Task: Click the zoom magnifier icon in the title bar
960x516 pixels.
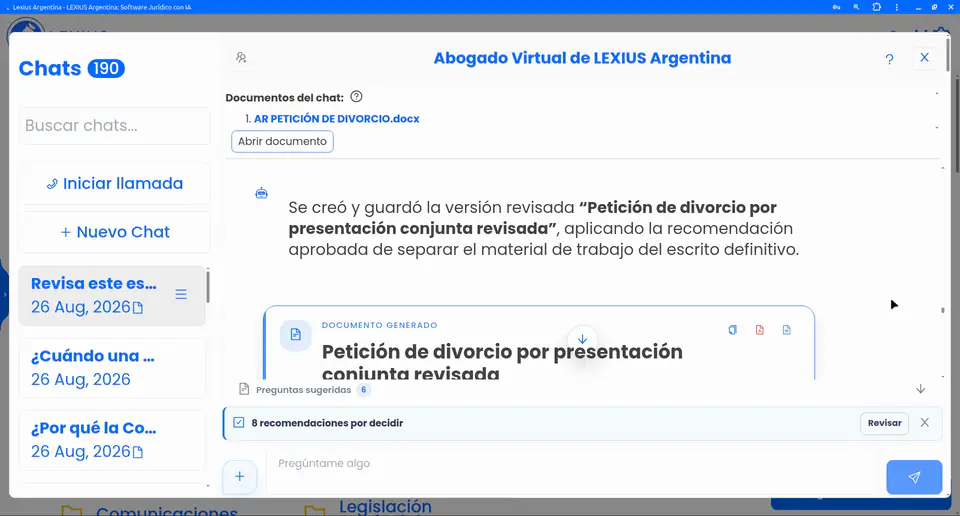Action: 856,7
